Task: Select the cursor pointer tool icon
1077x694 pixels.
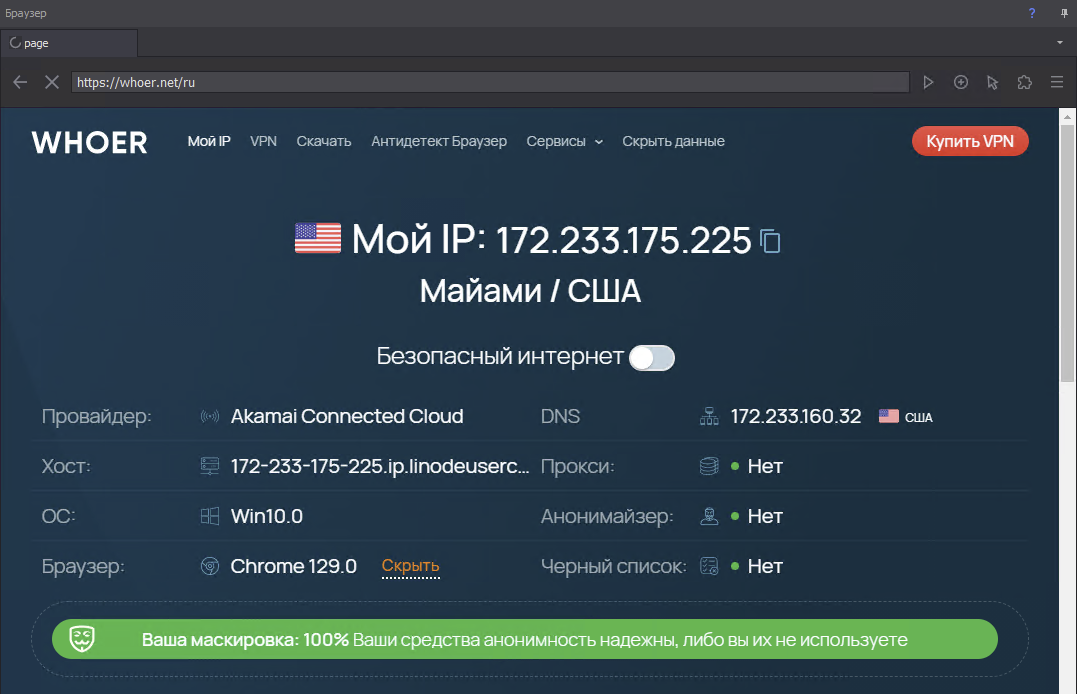Action: coord(992,82)
